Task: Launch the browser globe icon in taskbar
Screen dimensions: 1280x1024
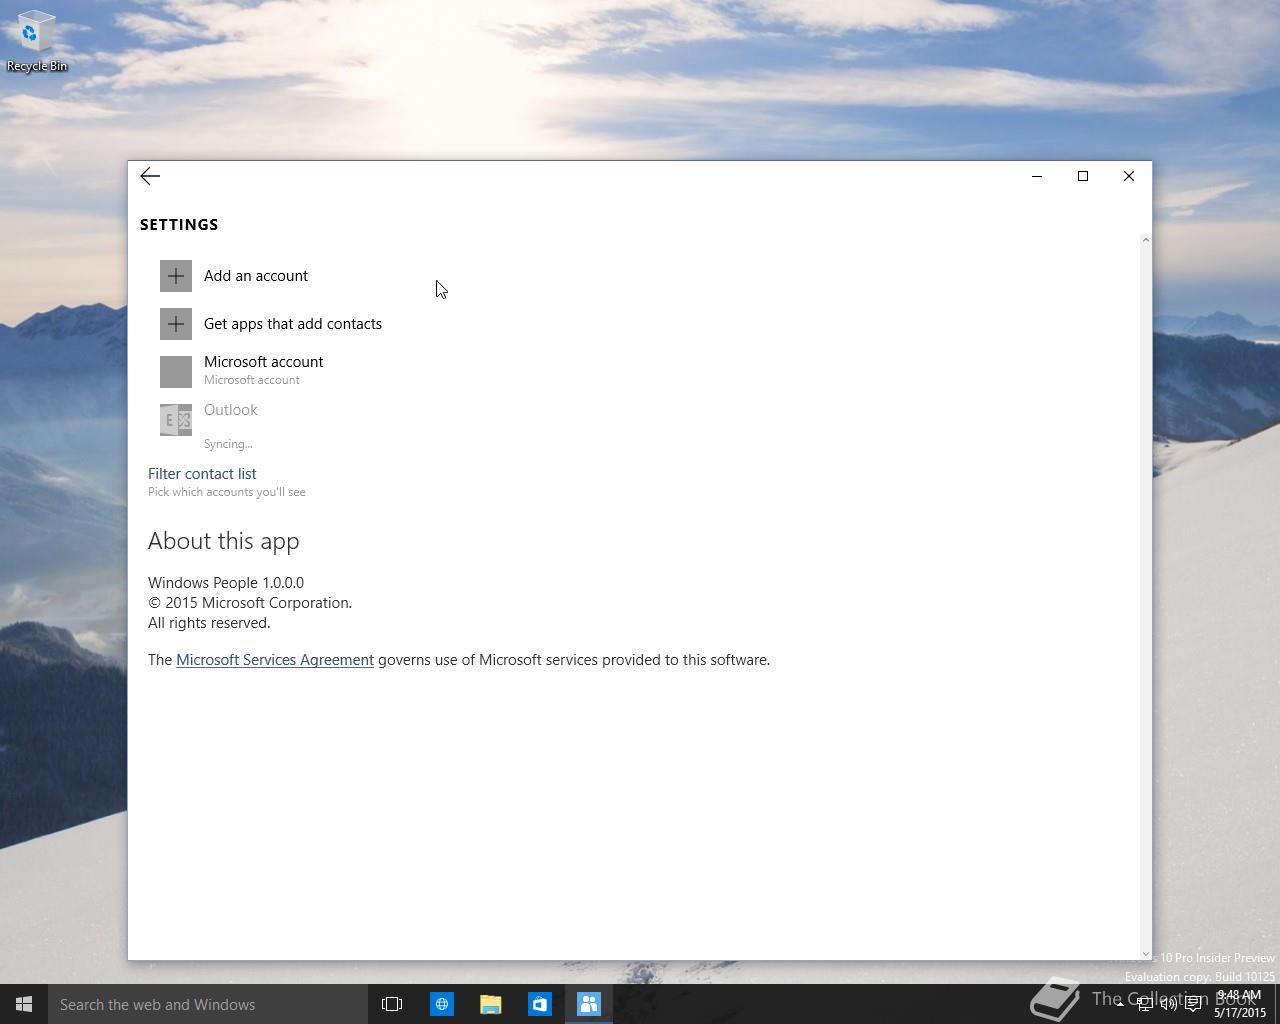Action: pyautogui.click(x=441, y=1004)
